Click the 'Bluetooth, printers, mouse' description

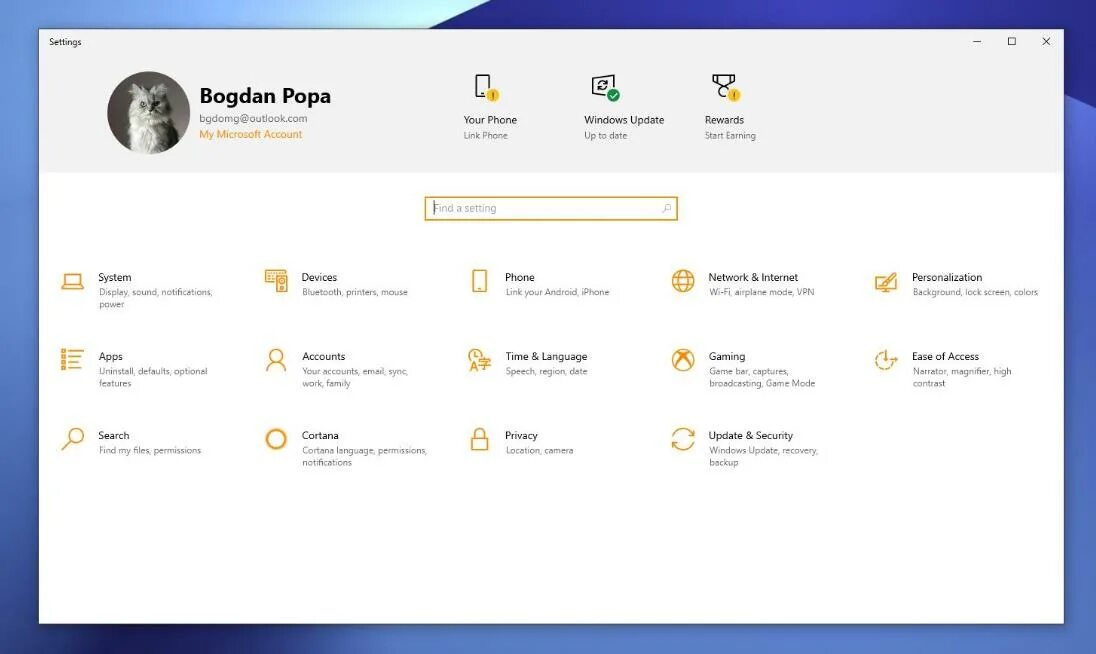354,292
